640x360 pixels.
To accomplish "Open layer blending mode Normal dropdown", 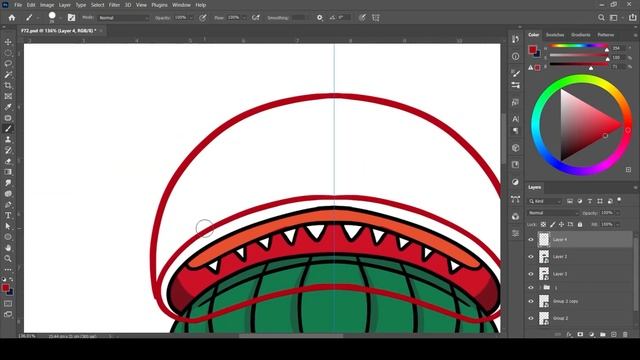I will point(553,213).
